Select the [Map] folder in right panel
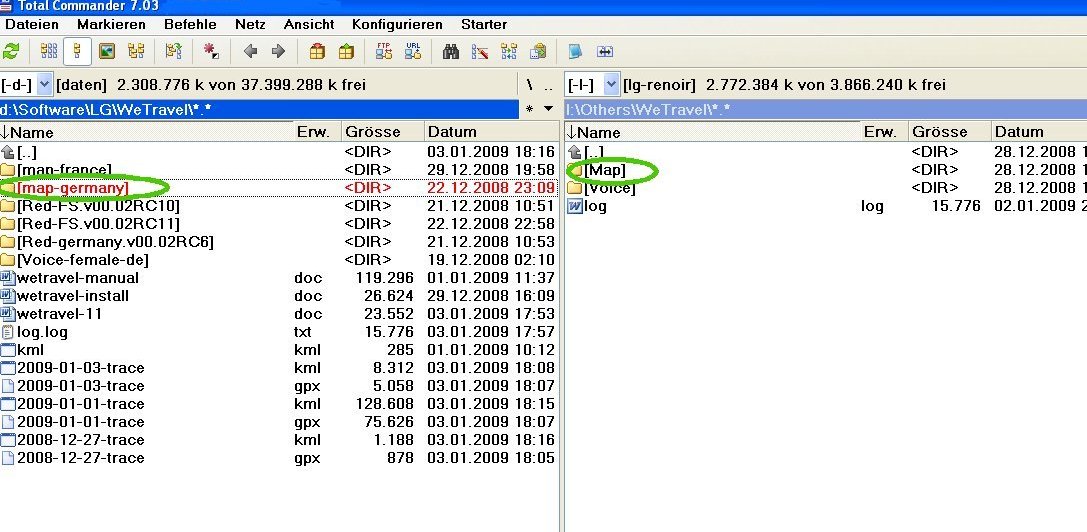The height and width of the screenshot is (532, 1087). [x=826, y=170]
